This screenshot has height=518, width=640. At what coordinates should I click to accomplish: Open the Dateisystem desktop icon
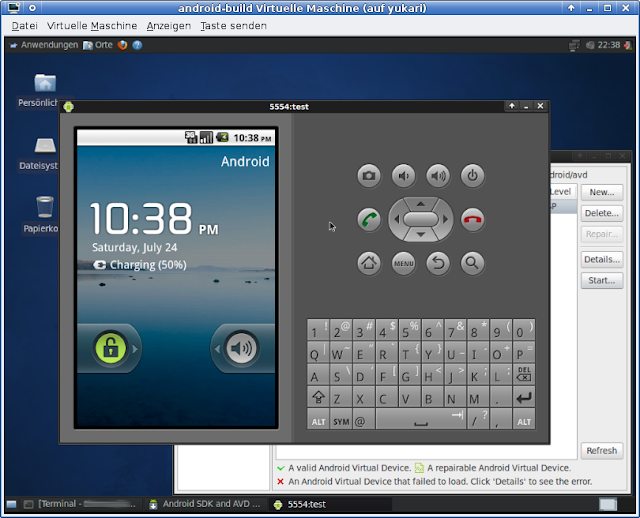coord(45,146)
